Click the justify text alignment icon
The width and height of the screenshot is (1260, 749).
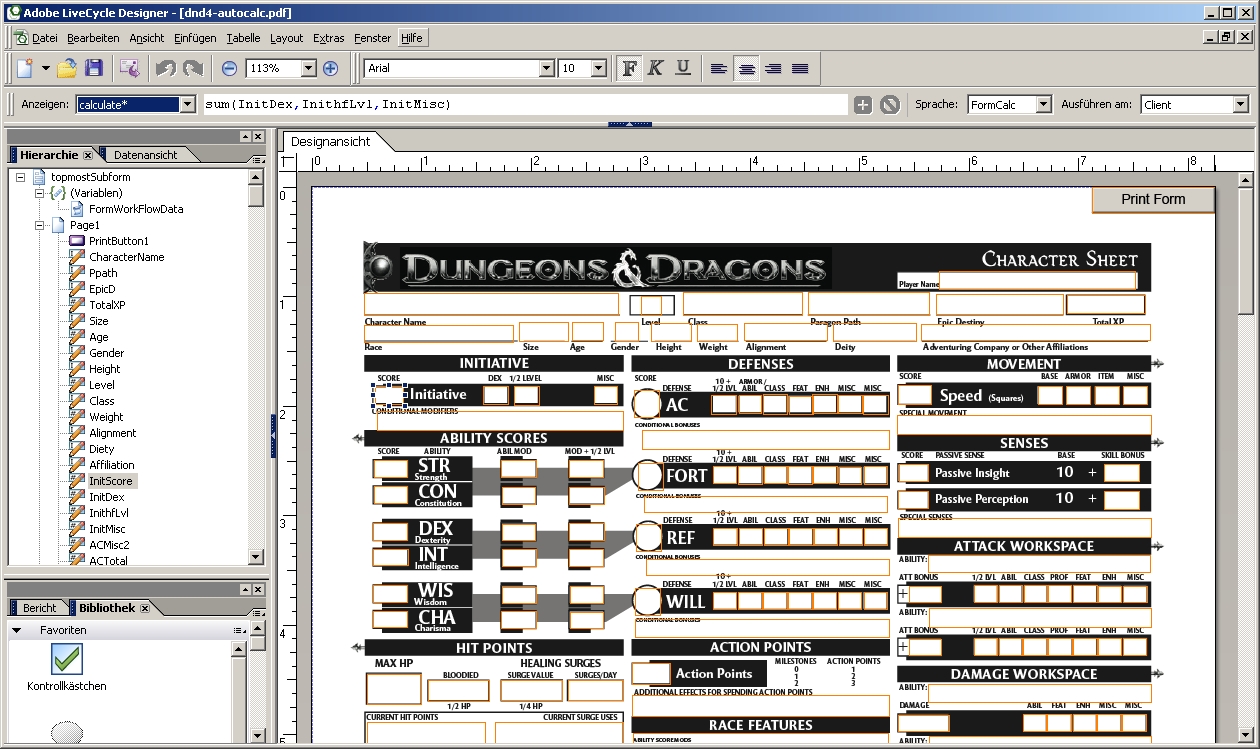(x=800, y=69)
